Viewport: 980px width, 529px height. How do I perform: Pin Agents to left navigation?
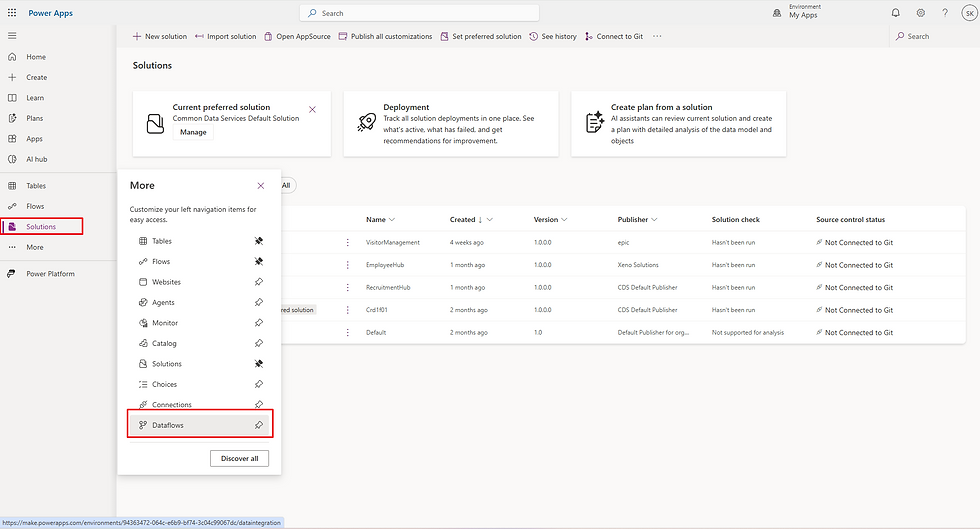point(259,303)
